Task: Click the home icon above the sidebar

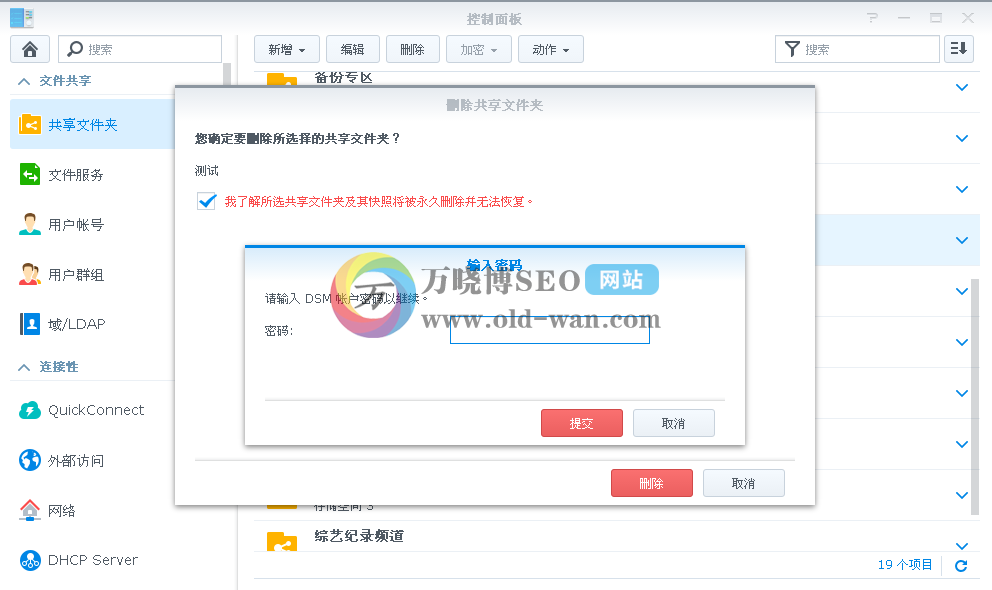Action: click(29, 48)
